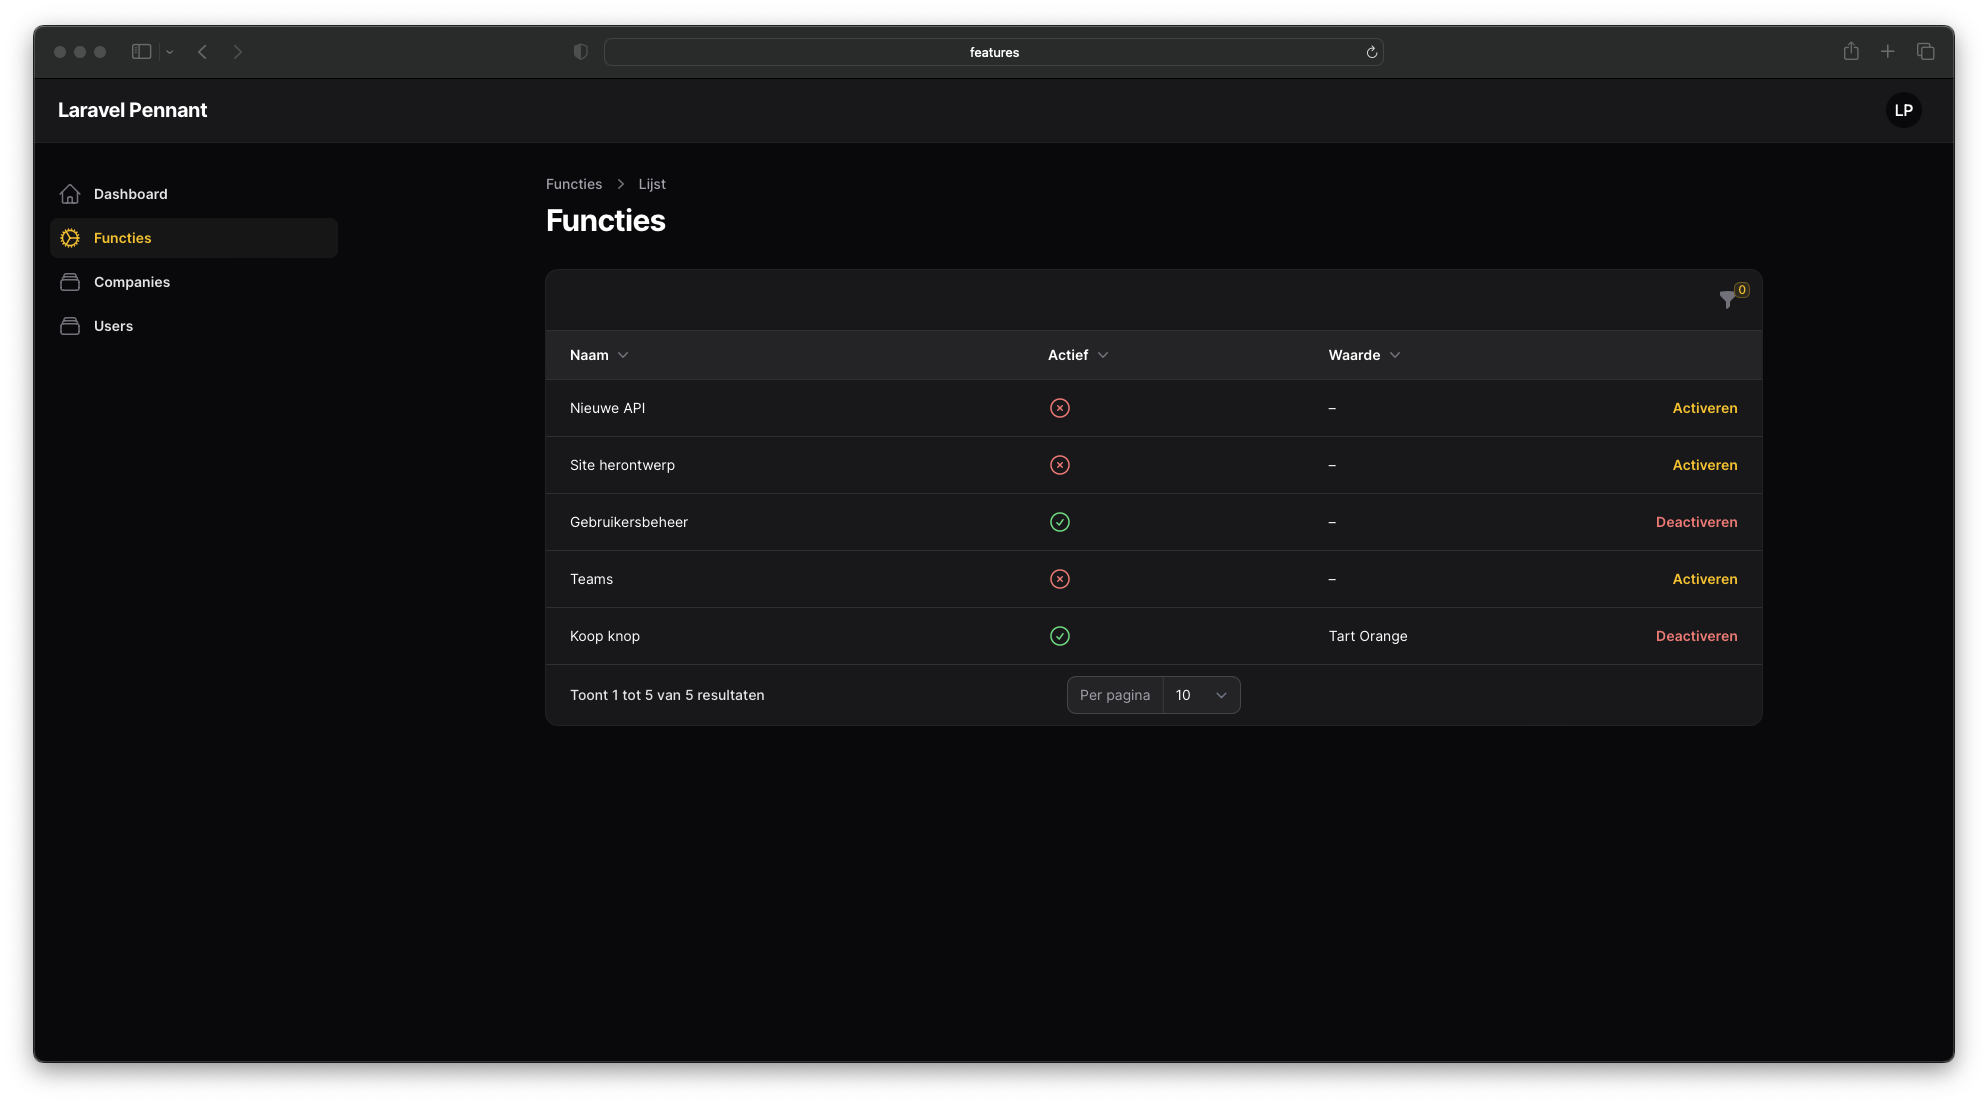Click the Companies stack icon in sidebar
Image resolution: width=1988 pixels, height=1104 pixels.
click(x=70, y=282)
